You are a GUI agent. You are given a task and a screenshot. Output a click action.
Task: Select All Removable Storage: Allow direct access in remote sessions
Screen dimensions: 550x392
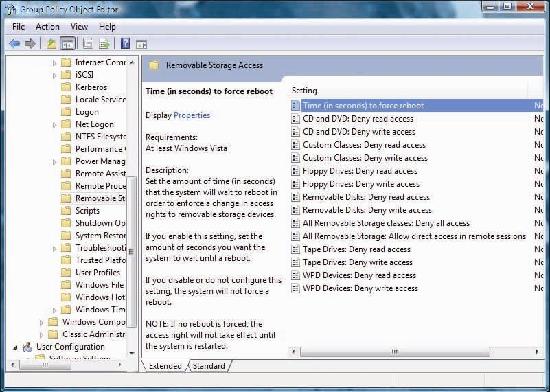(x=414, y=236)
